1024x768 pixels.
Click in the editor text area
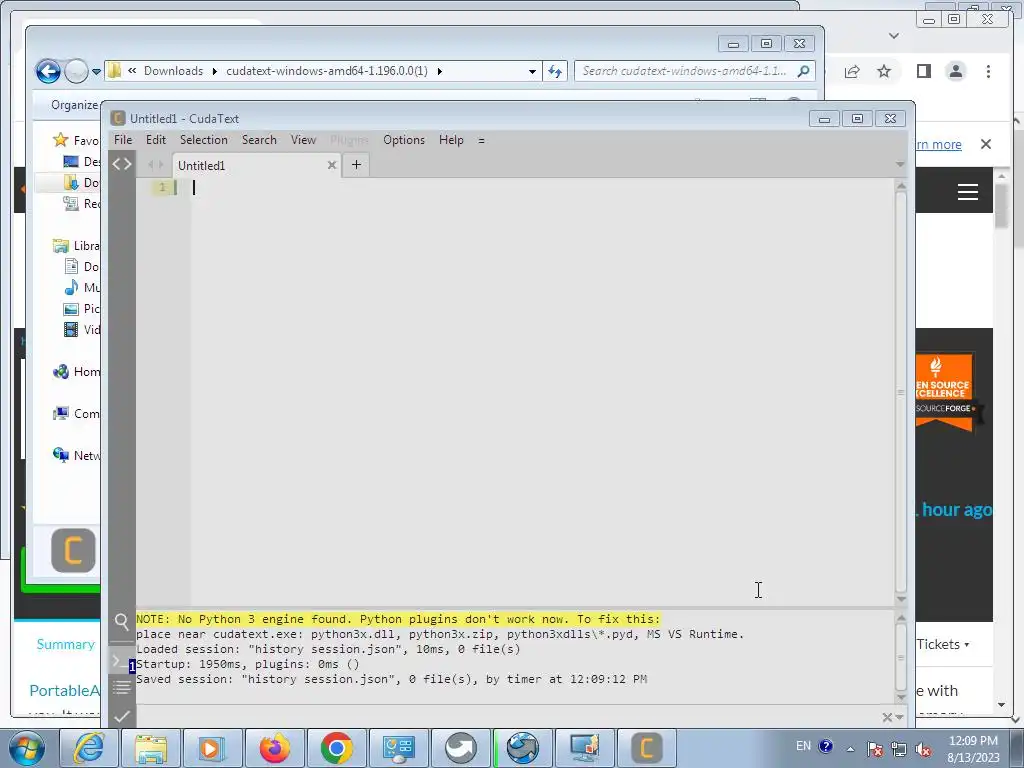542,392
